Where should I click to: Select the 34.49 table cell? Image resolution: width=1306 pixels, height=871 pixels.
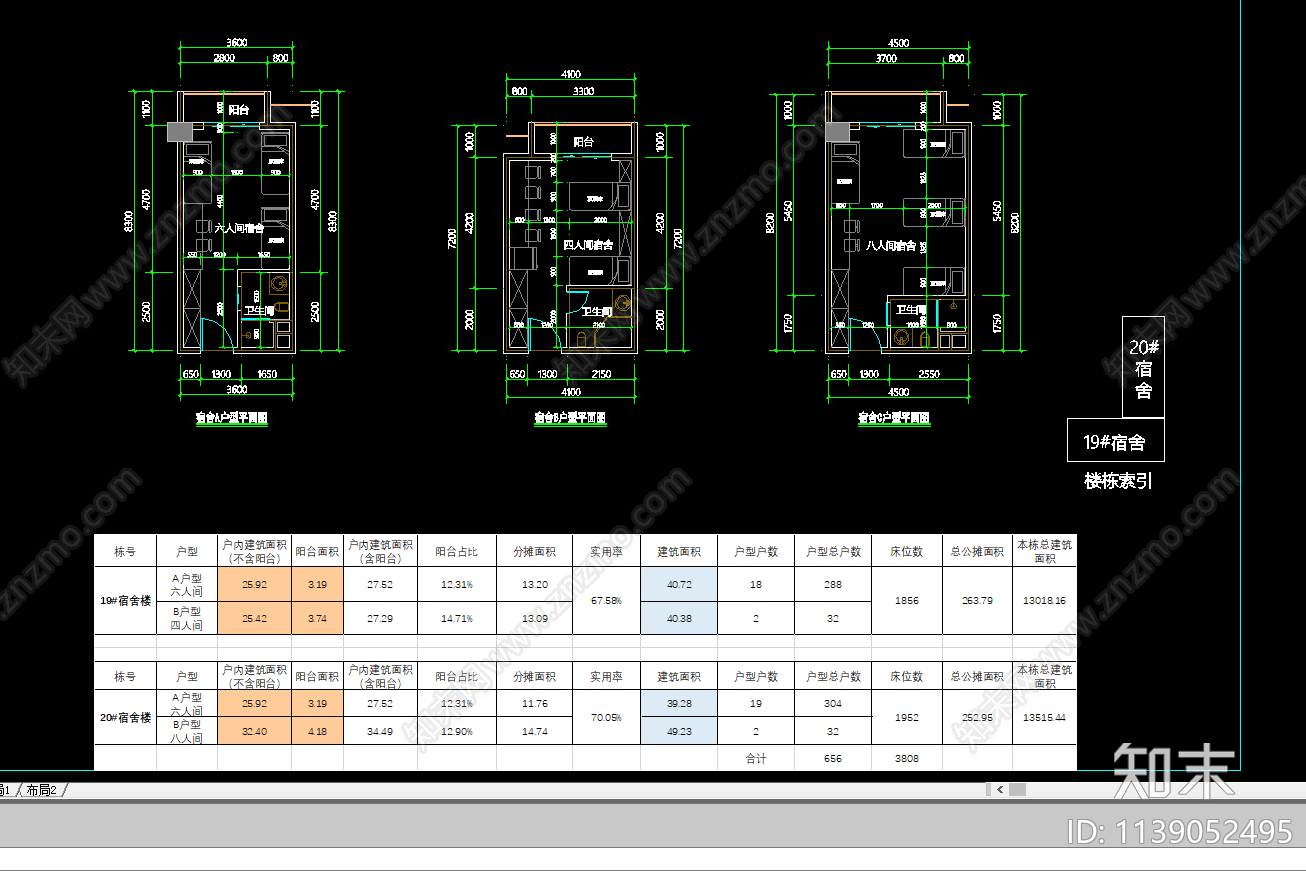tap(380, 731)
